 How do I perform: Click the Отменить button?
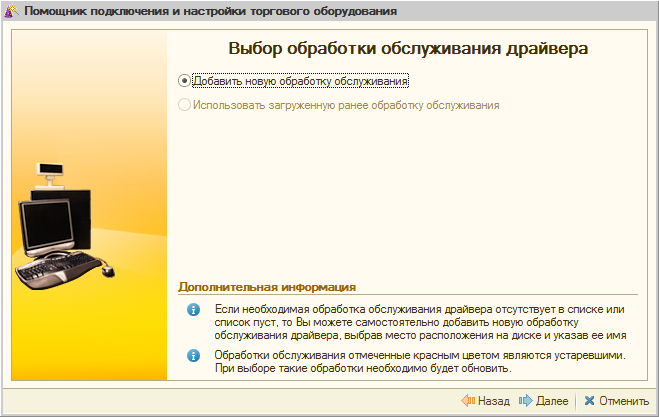click(x=617, y=401)
